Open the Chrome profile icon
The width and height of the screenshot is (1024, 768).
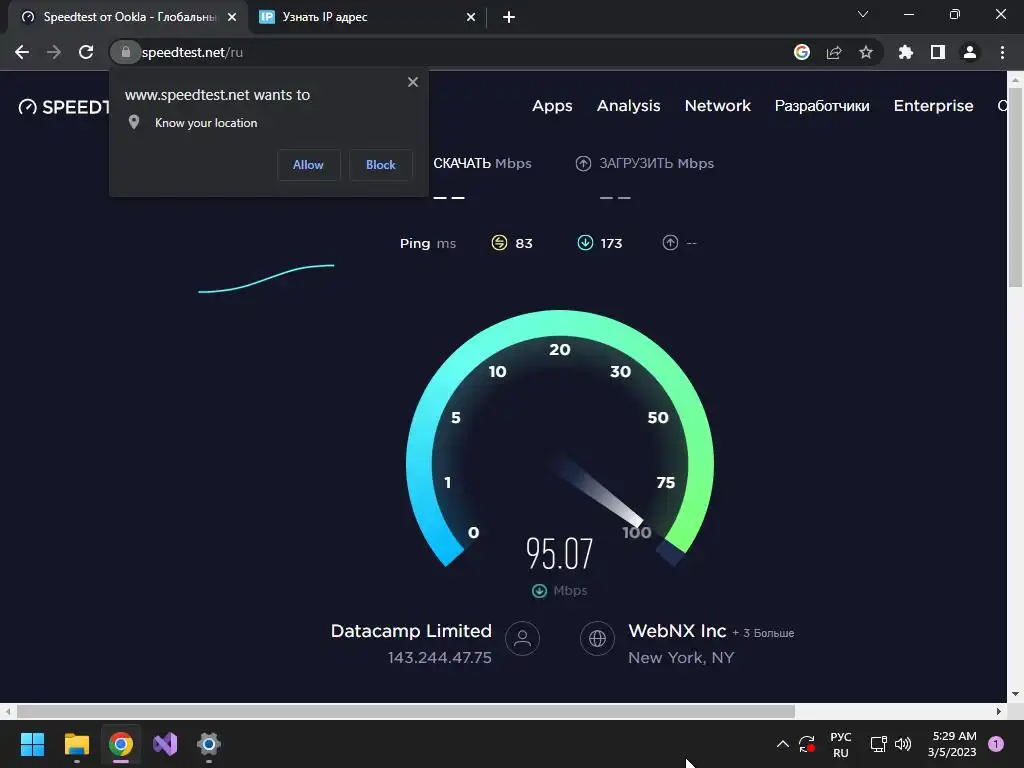pos(970,52)
